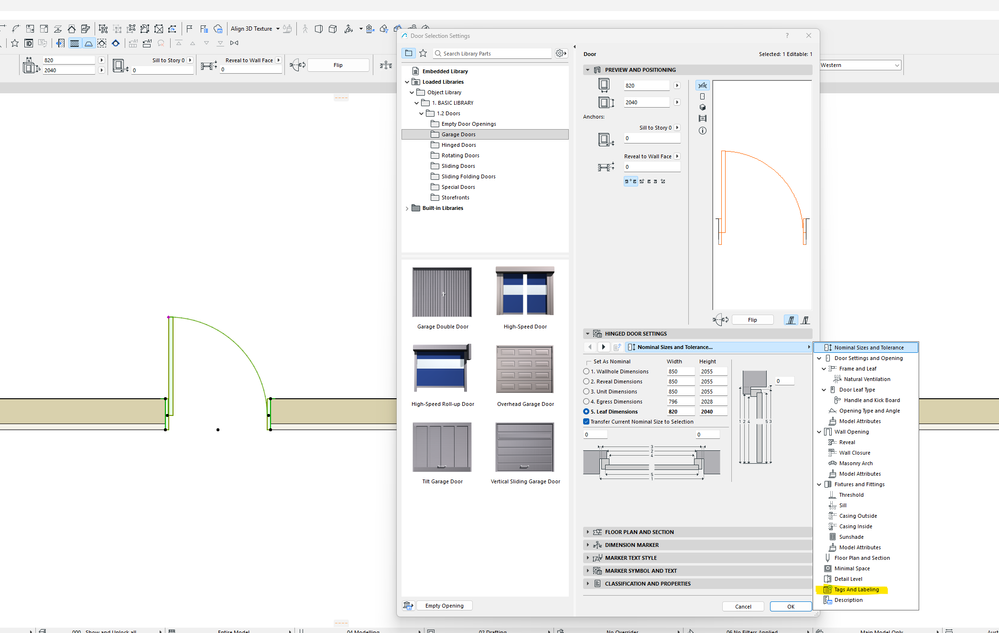Collapse the Preview and Positioning panel
999x633 pixels.
tap(587, 70)
